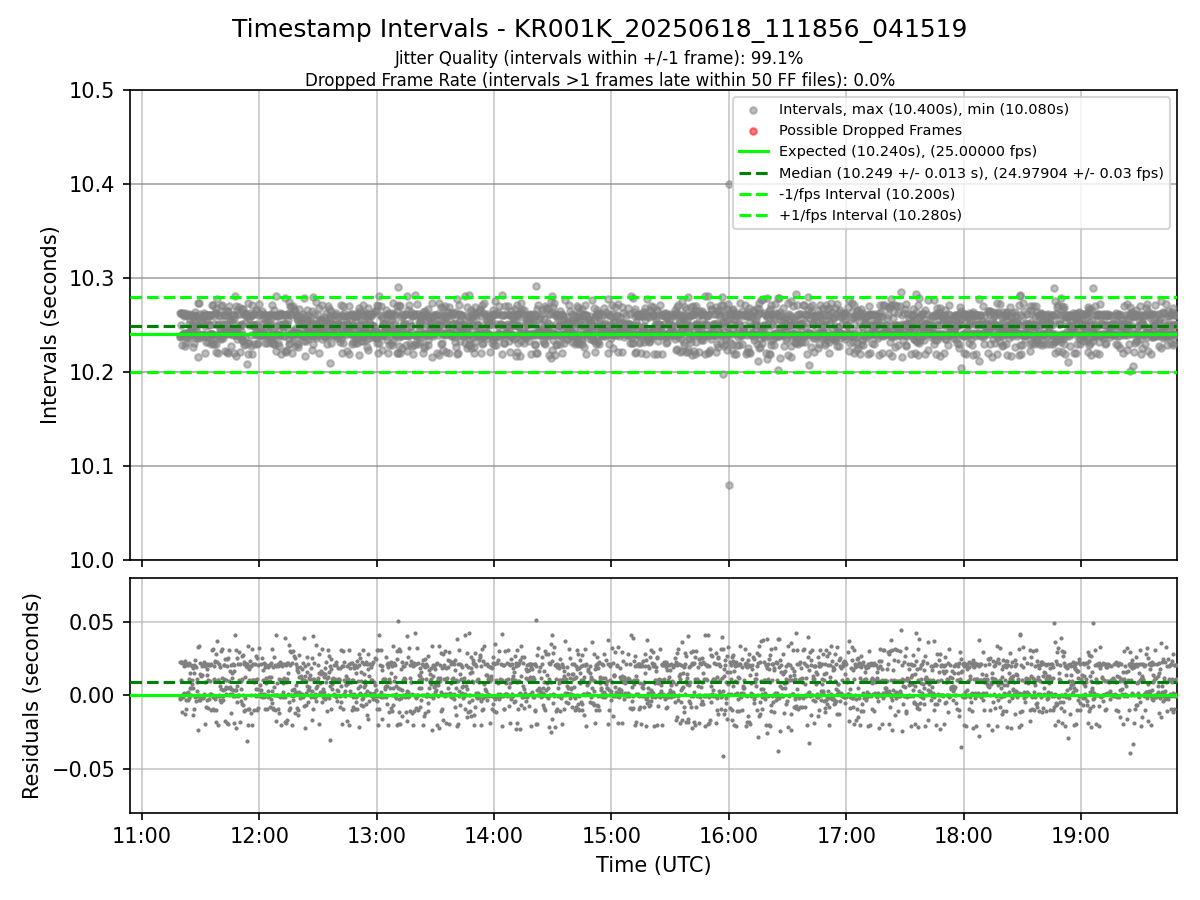Click the "Intervals (seconds)" y-axis label
Viewport: 1200px width, 900px height.
50,325
